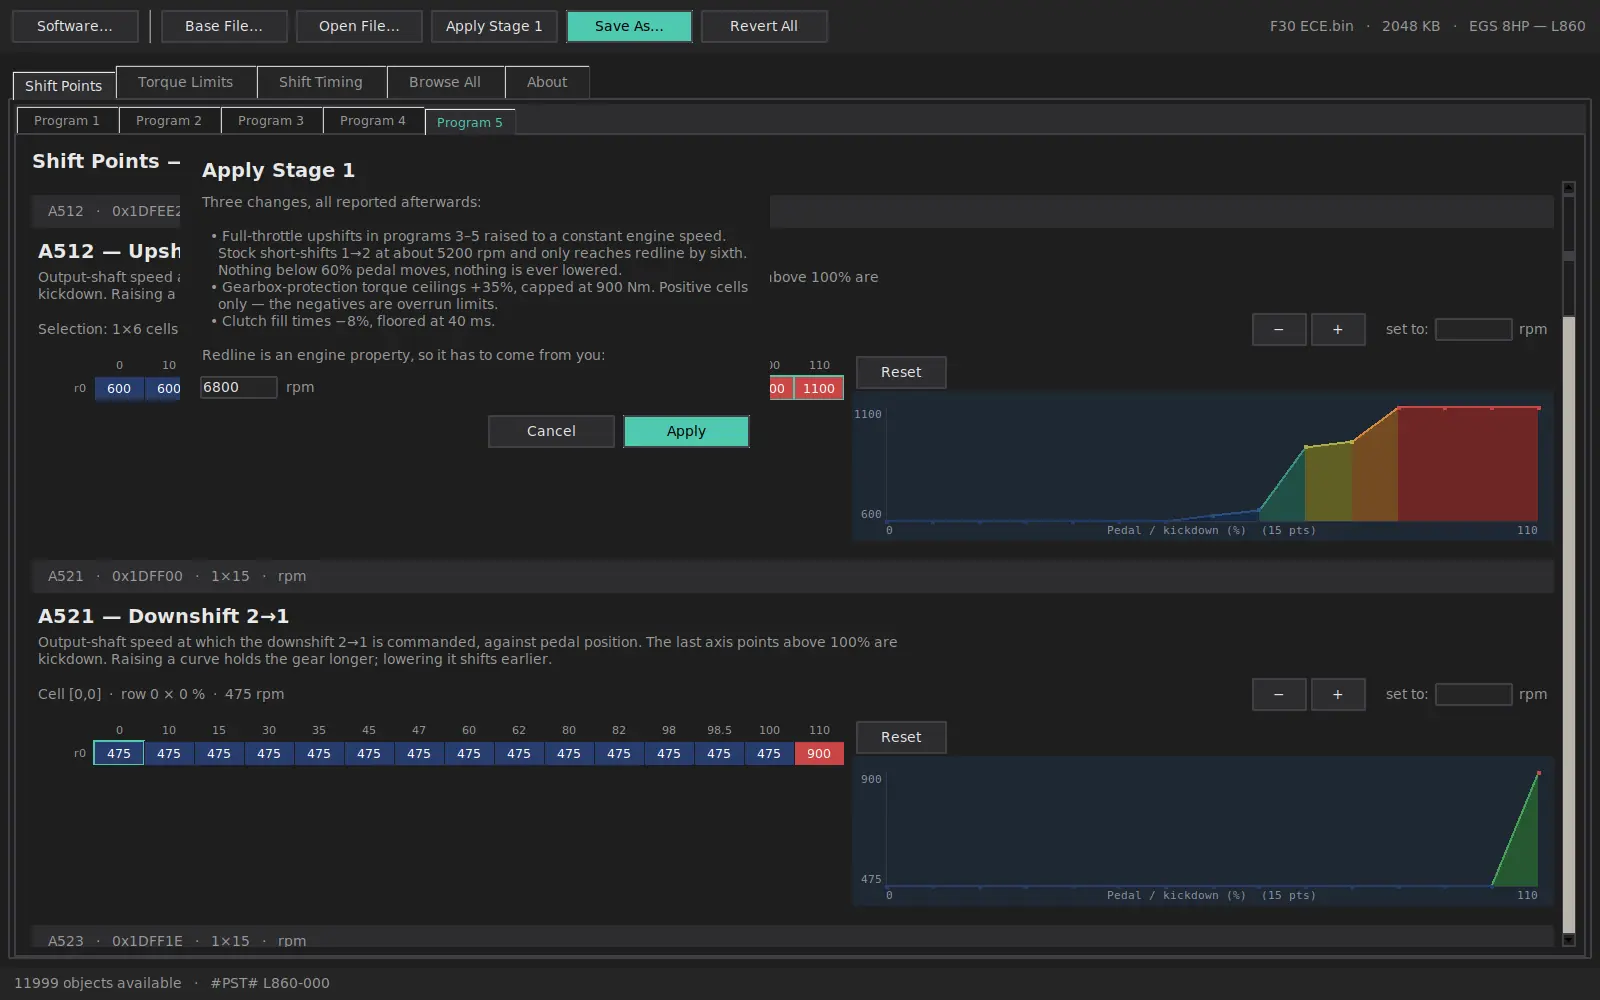Select the Program 5 sub-tab

[x=470, y=122]
